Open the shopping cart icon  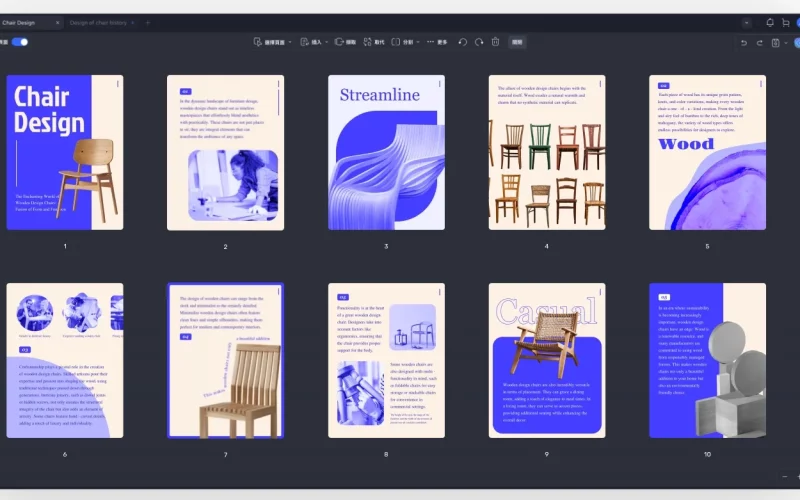click(786, 22)
